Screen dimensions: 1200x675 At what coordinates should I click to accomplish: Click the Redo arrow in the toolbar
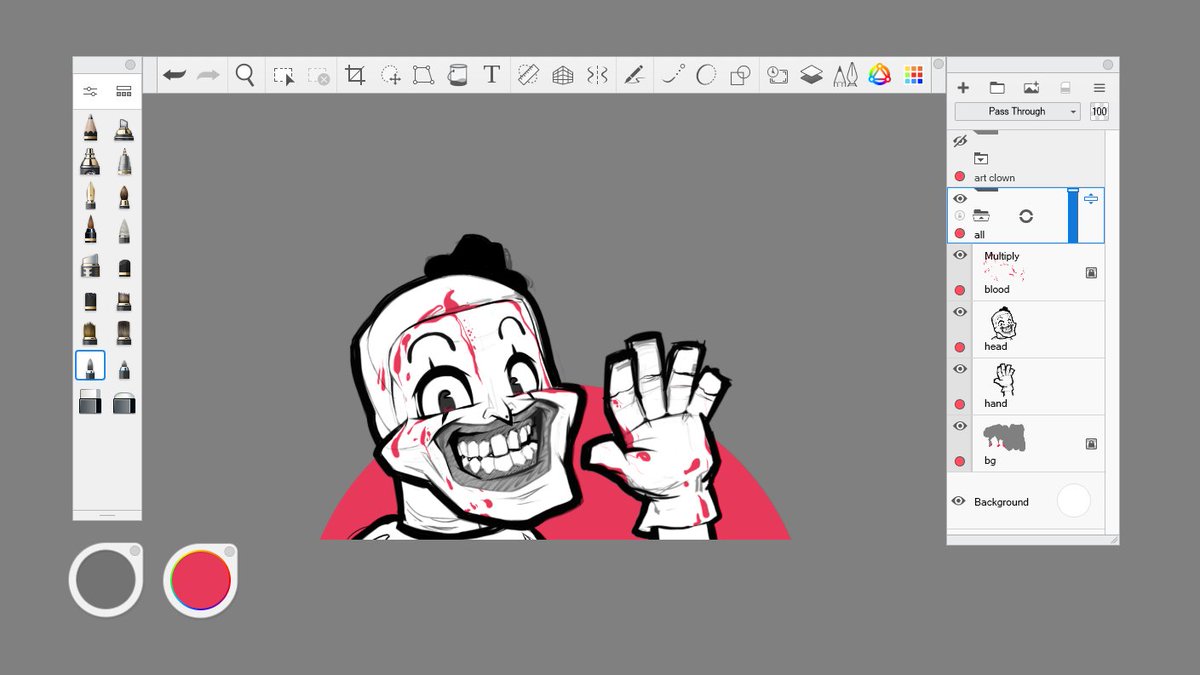[208, 75]
